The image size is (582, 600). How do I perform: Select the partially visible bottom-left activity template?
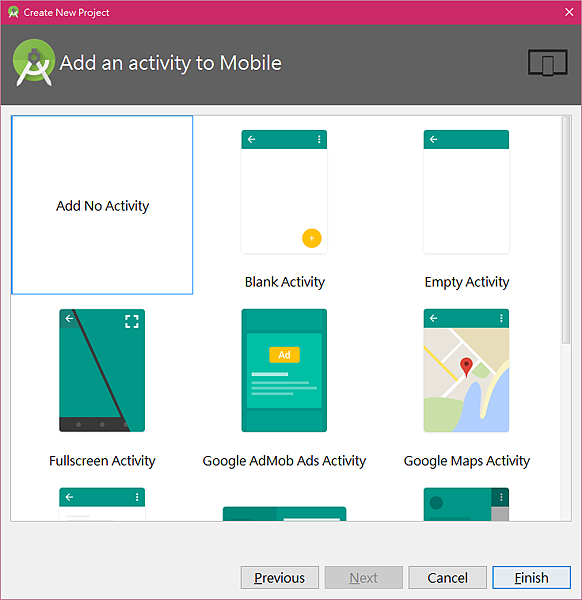point(102,504)
